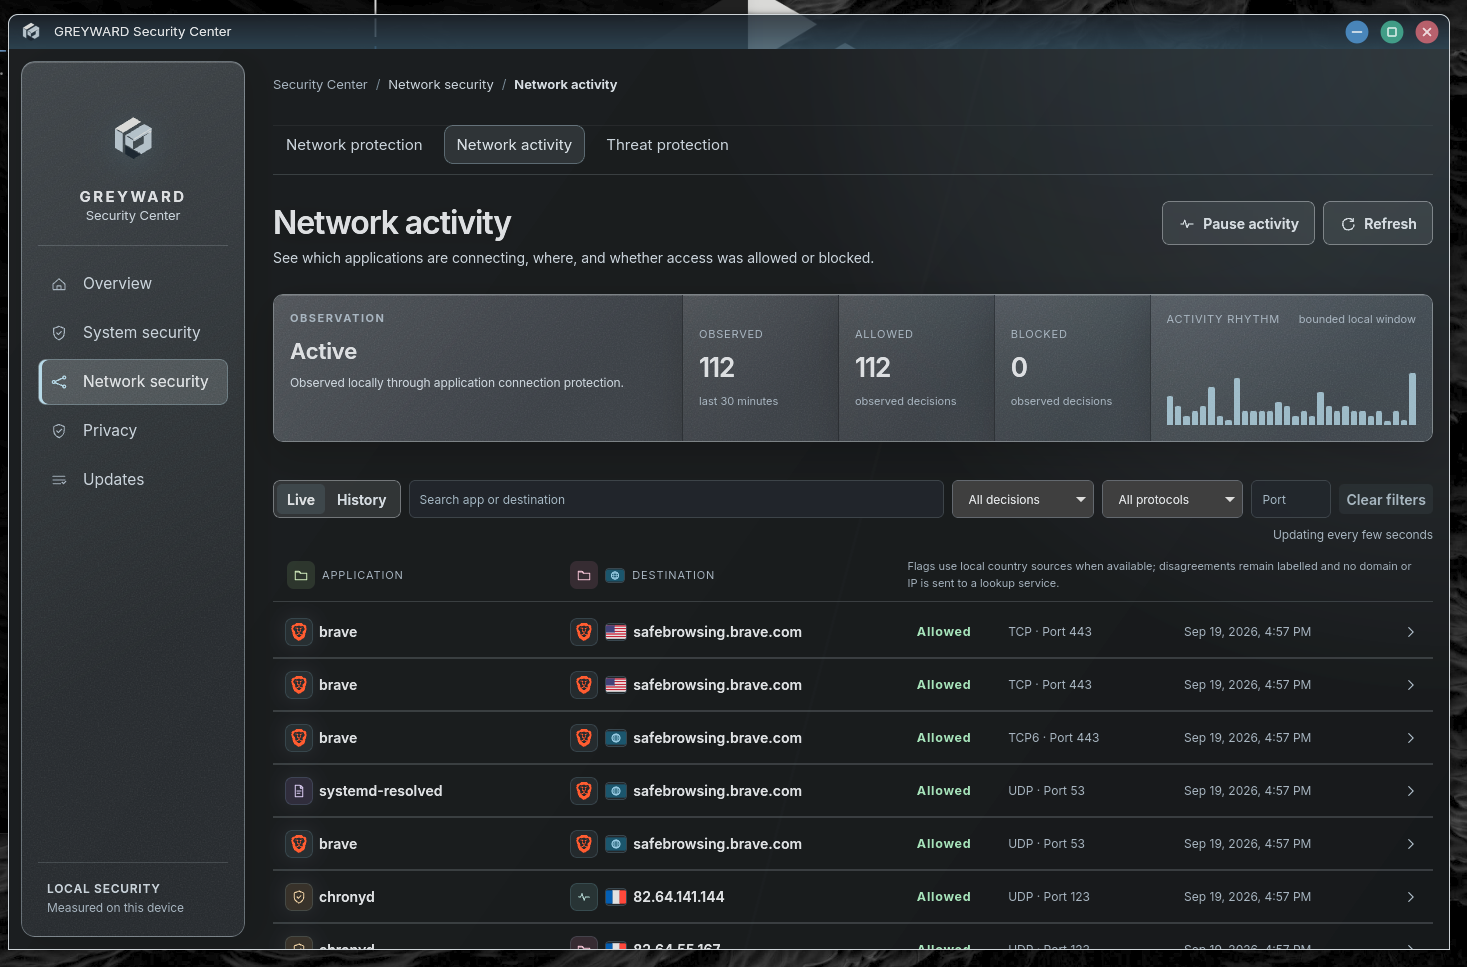Click 'bounded local window' label
Image resolution: width=1467 pixels, height=967 pixels.
coord(1357,319)
